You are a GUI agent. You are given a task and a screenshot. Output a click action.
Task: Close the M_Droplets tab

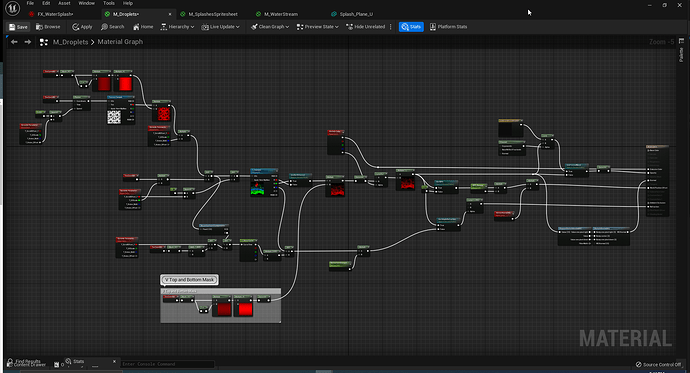click(x=170, y=14)
